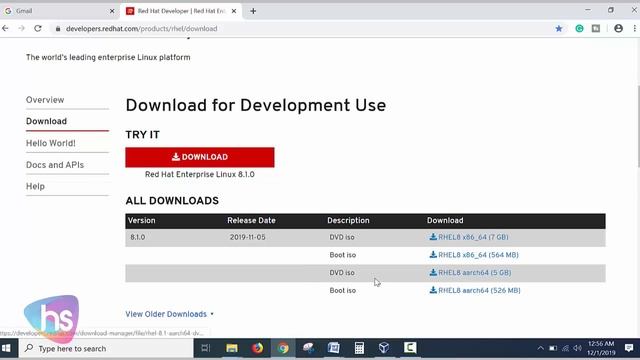The height and width of the screenshot is (360, 640).
Task: Click the 8.1.0 version cell
Action: pyautogui.click(x=138, y=237)
